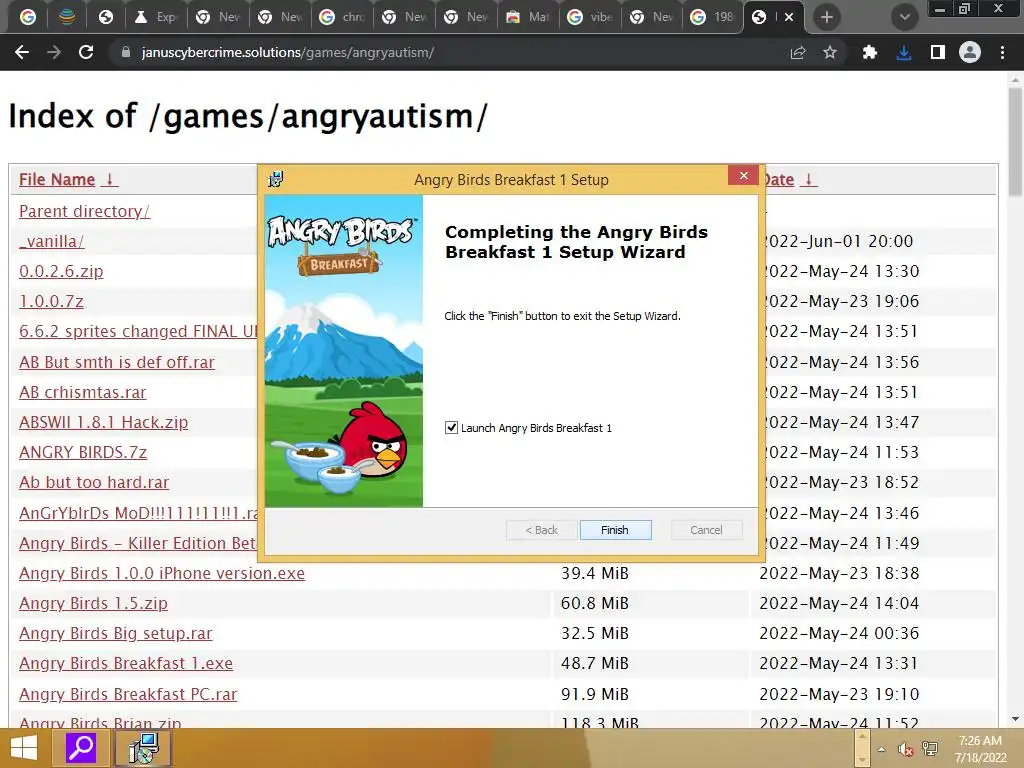
Task: Open the Parent directory link
Action: pos(84,212)
